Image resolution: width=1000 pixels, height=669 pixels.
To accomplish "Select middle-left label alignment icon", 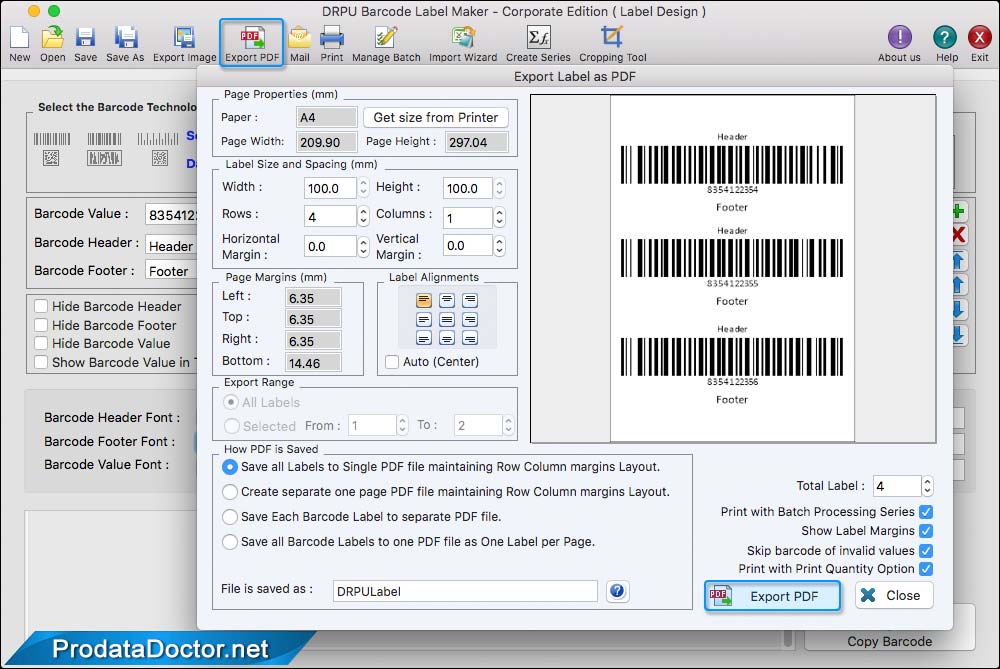I will click(424, 319).
